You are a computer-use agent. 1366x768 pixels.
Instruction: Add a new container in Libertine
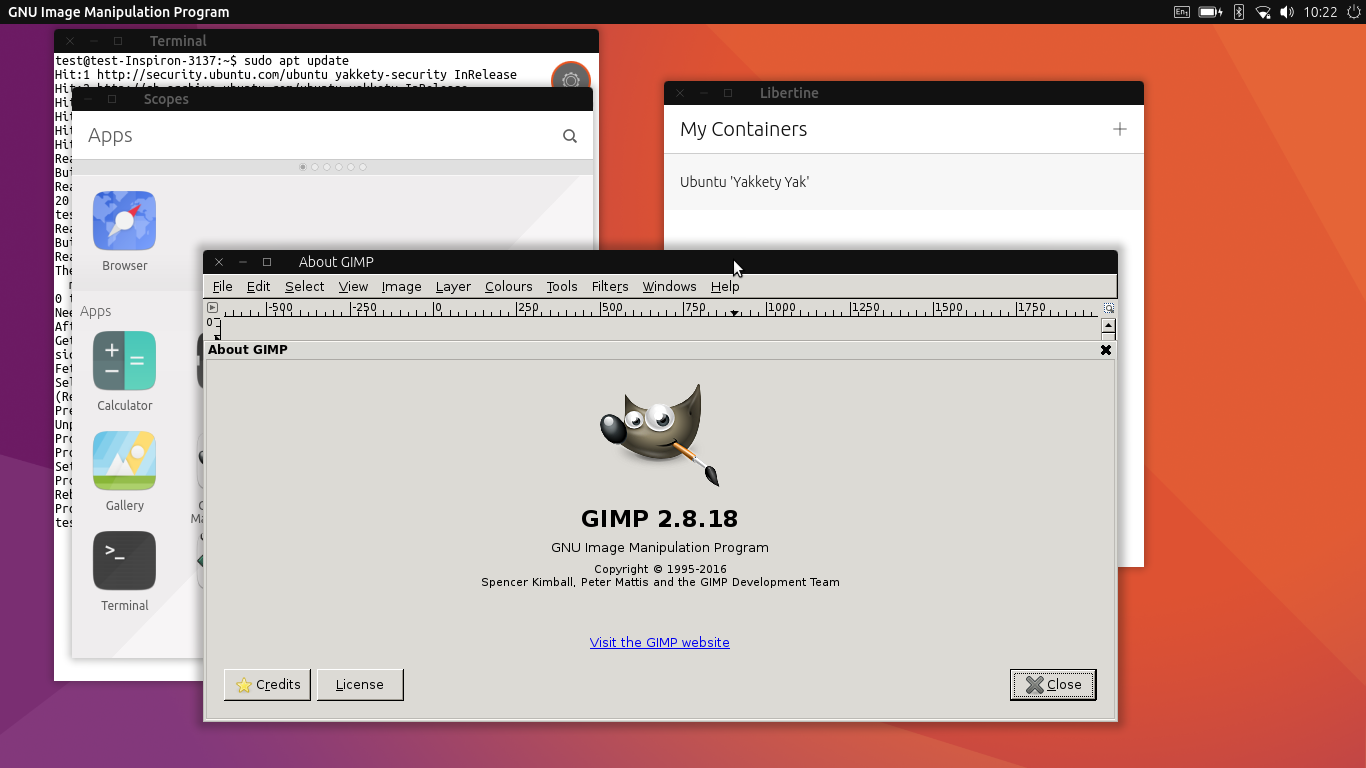click(x=1119, y=129)
